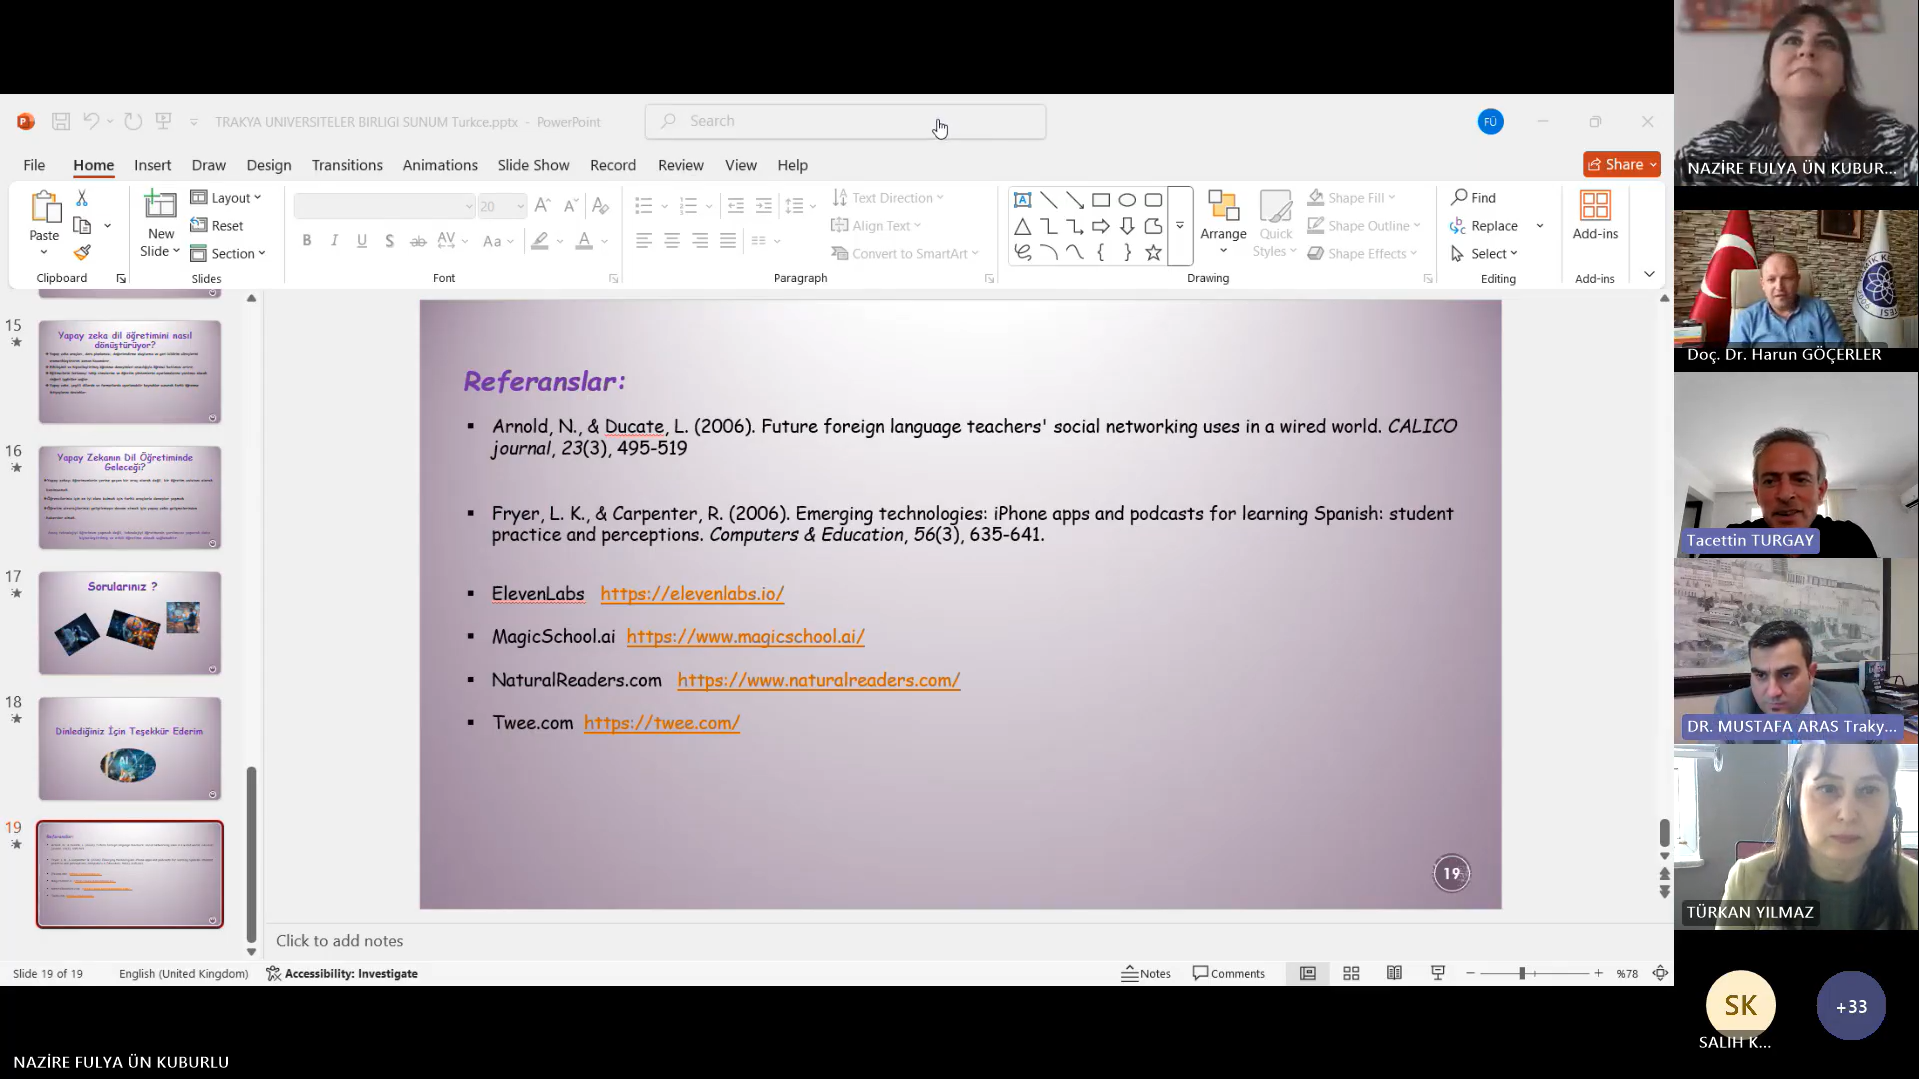Expand the Layout dropdown
This screenshot has width=1919, height=1079.
227,198
